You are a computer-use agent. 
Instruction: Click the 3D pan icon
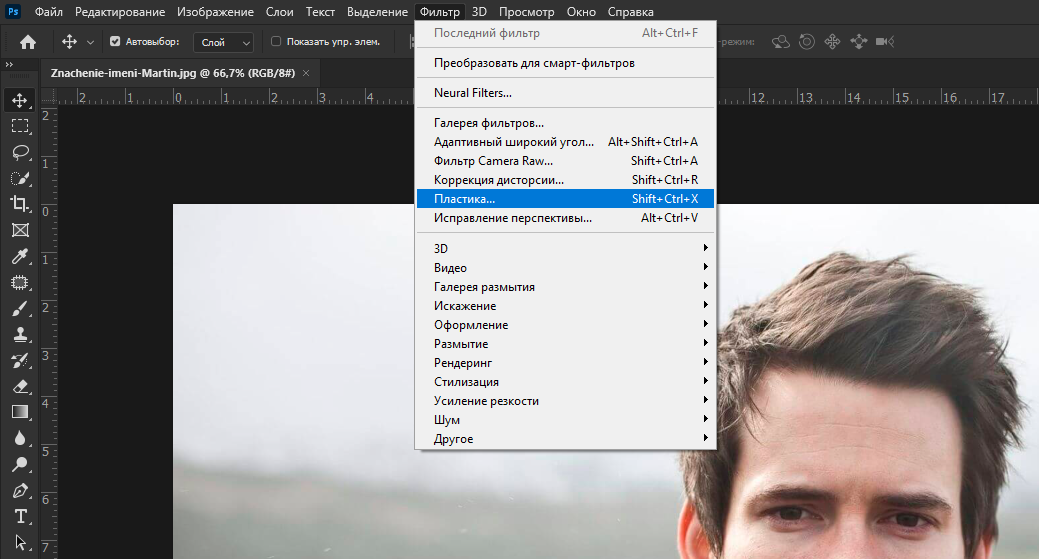pyautogui.click(x=832, y=42)
